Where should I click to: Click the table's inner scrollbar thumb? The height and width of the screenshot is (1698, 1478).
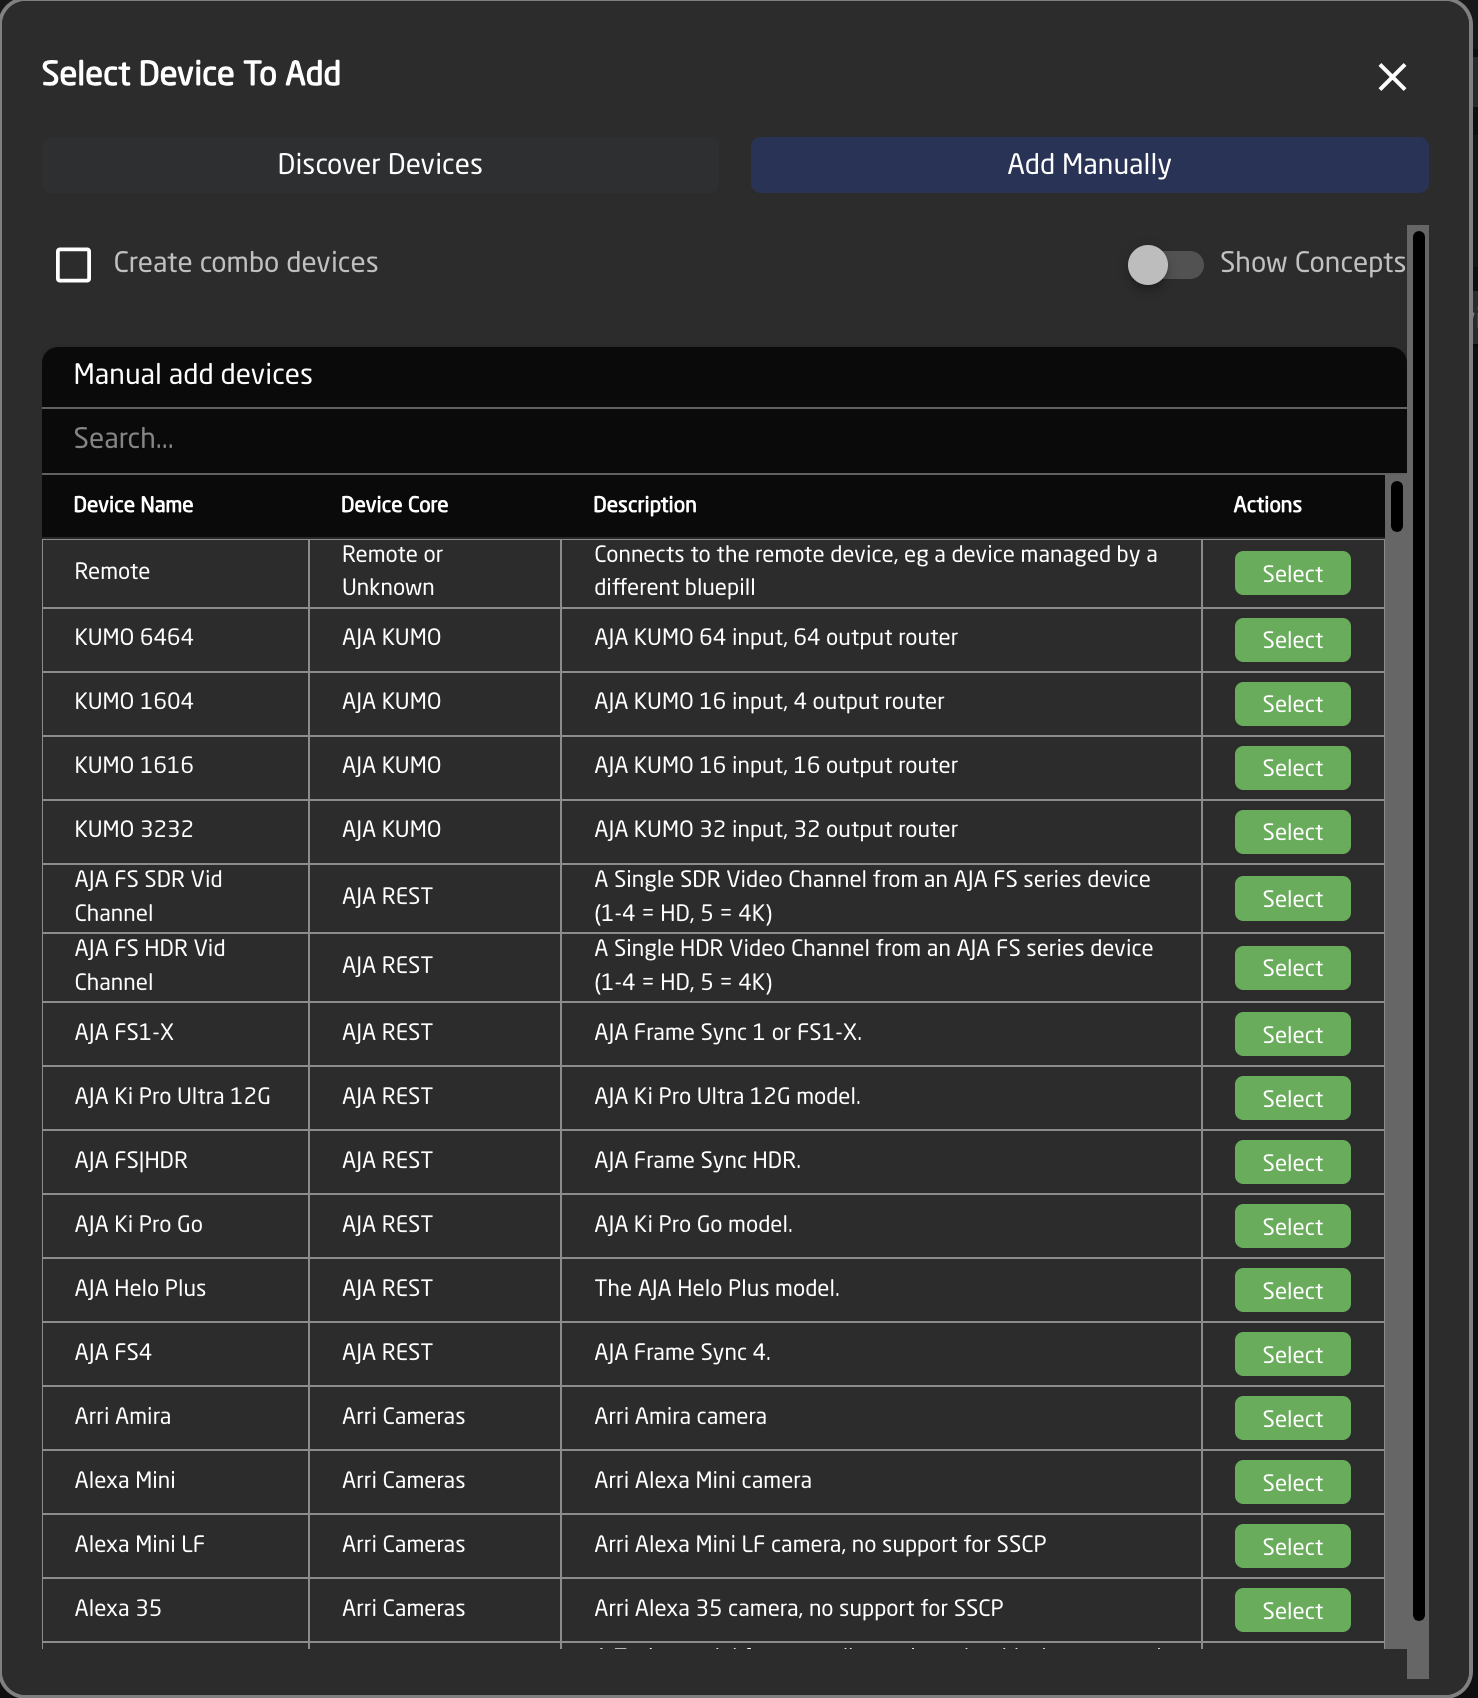point(1396,507)
